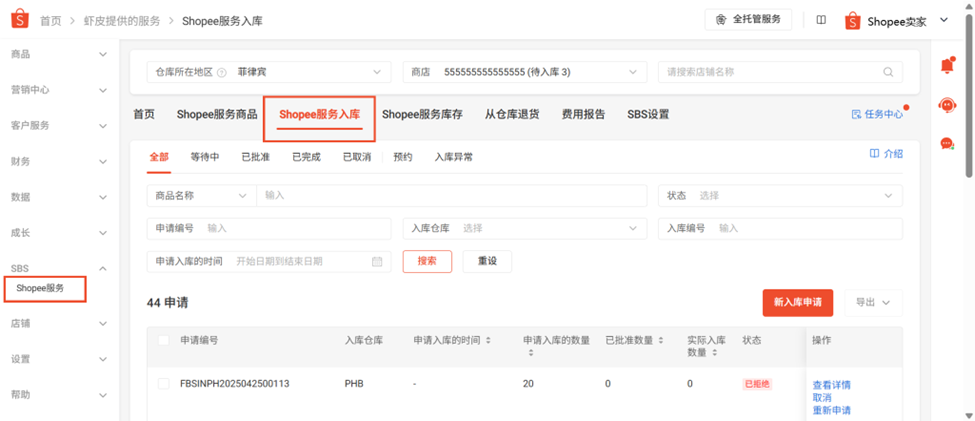Click the 申请编号 input field
975x421 pixels.
[x=269, y=228]
